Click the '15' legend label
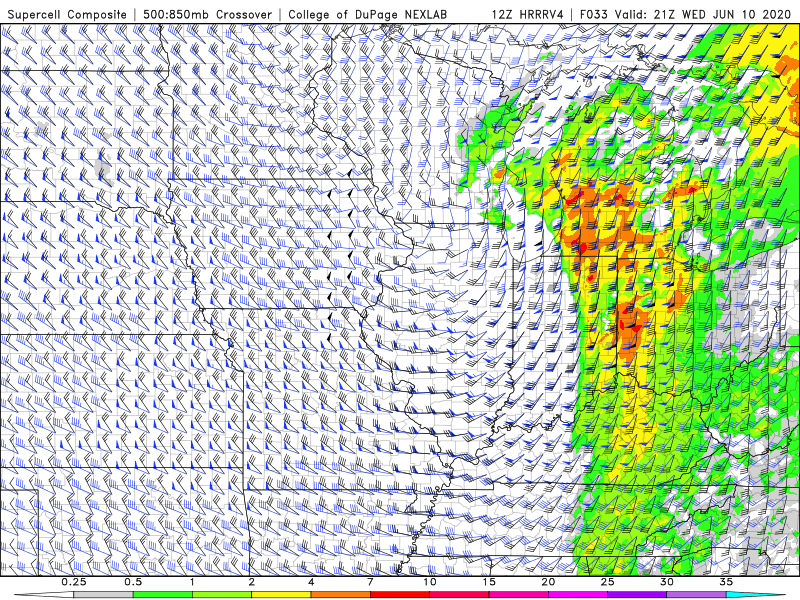 point(489,582)
